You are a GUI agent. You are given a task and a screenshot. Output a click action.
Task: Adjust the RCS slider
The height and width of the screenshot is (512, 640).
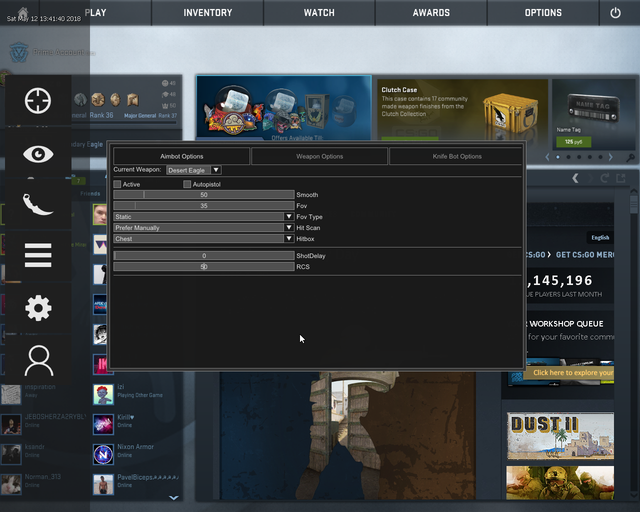tap(204, 267)
